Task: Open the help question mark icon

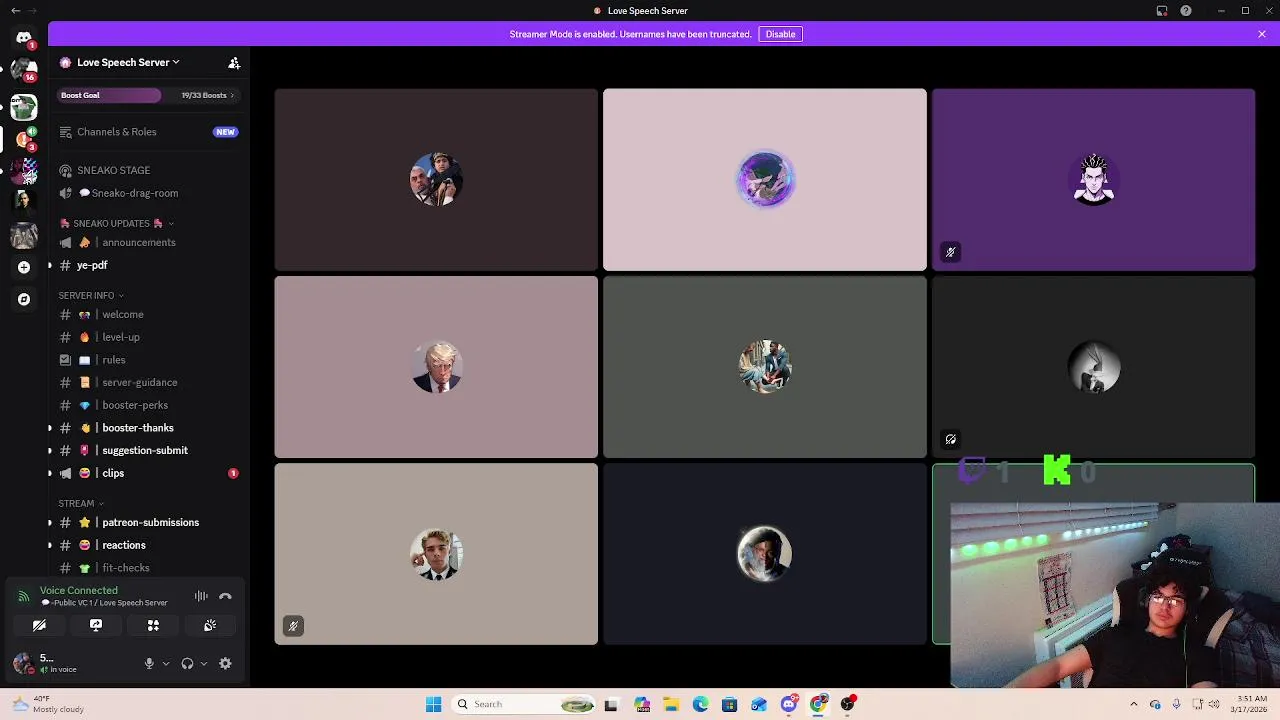Action: (1186, 11)
